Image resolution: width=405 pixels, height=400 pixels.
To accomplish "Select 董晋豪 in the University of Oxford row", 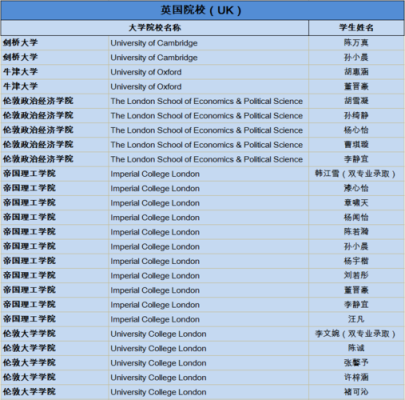I will point(356,86).
